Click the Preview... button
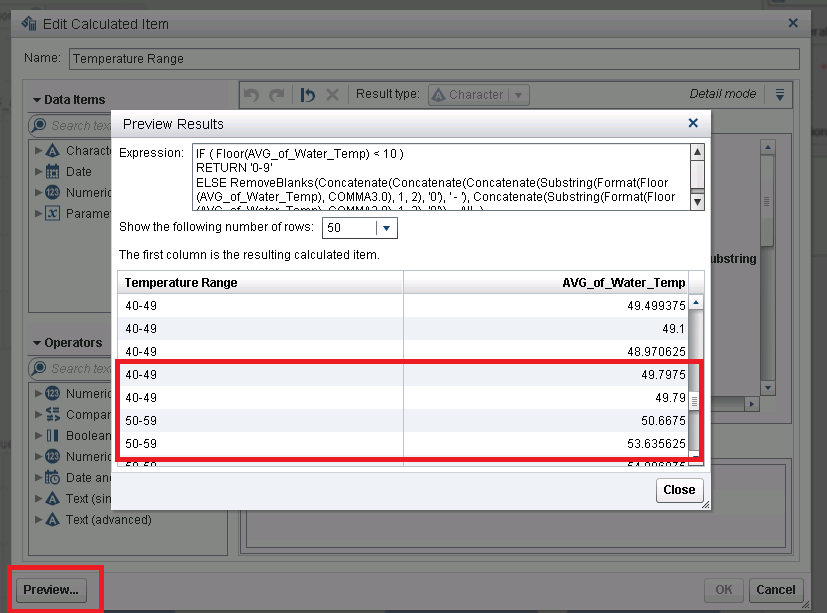This screenshot has width=827, height=613. [x=51, y=589]
